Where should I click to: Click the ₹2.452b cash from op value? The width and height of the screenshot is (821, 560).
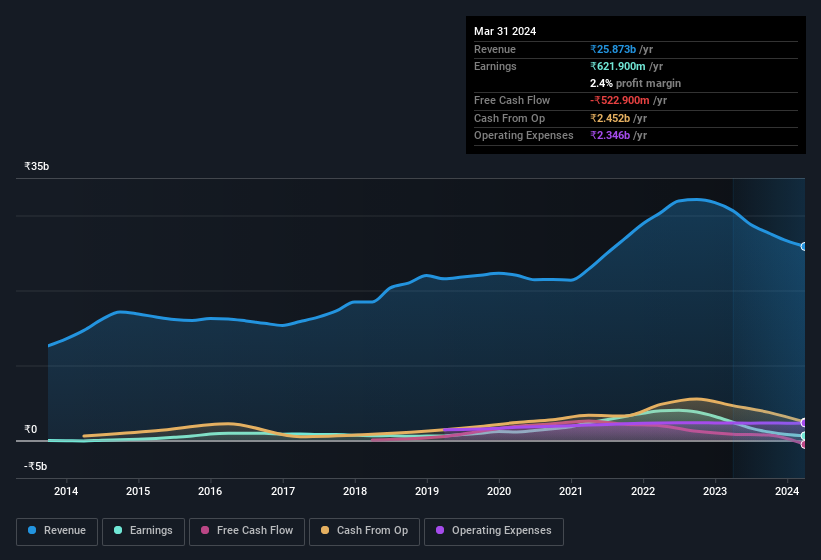coord(610,118)
